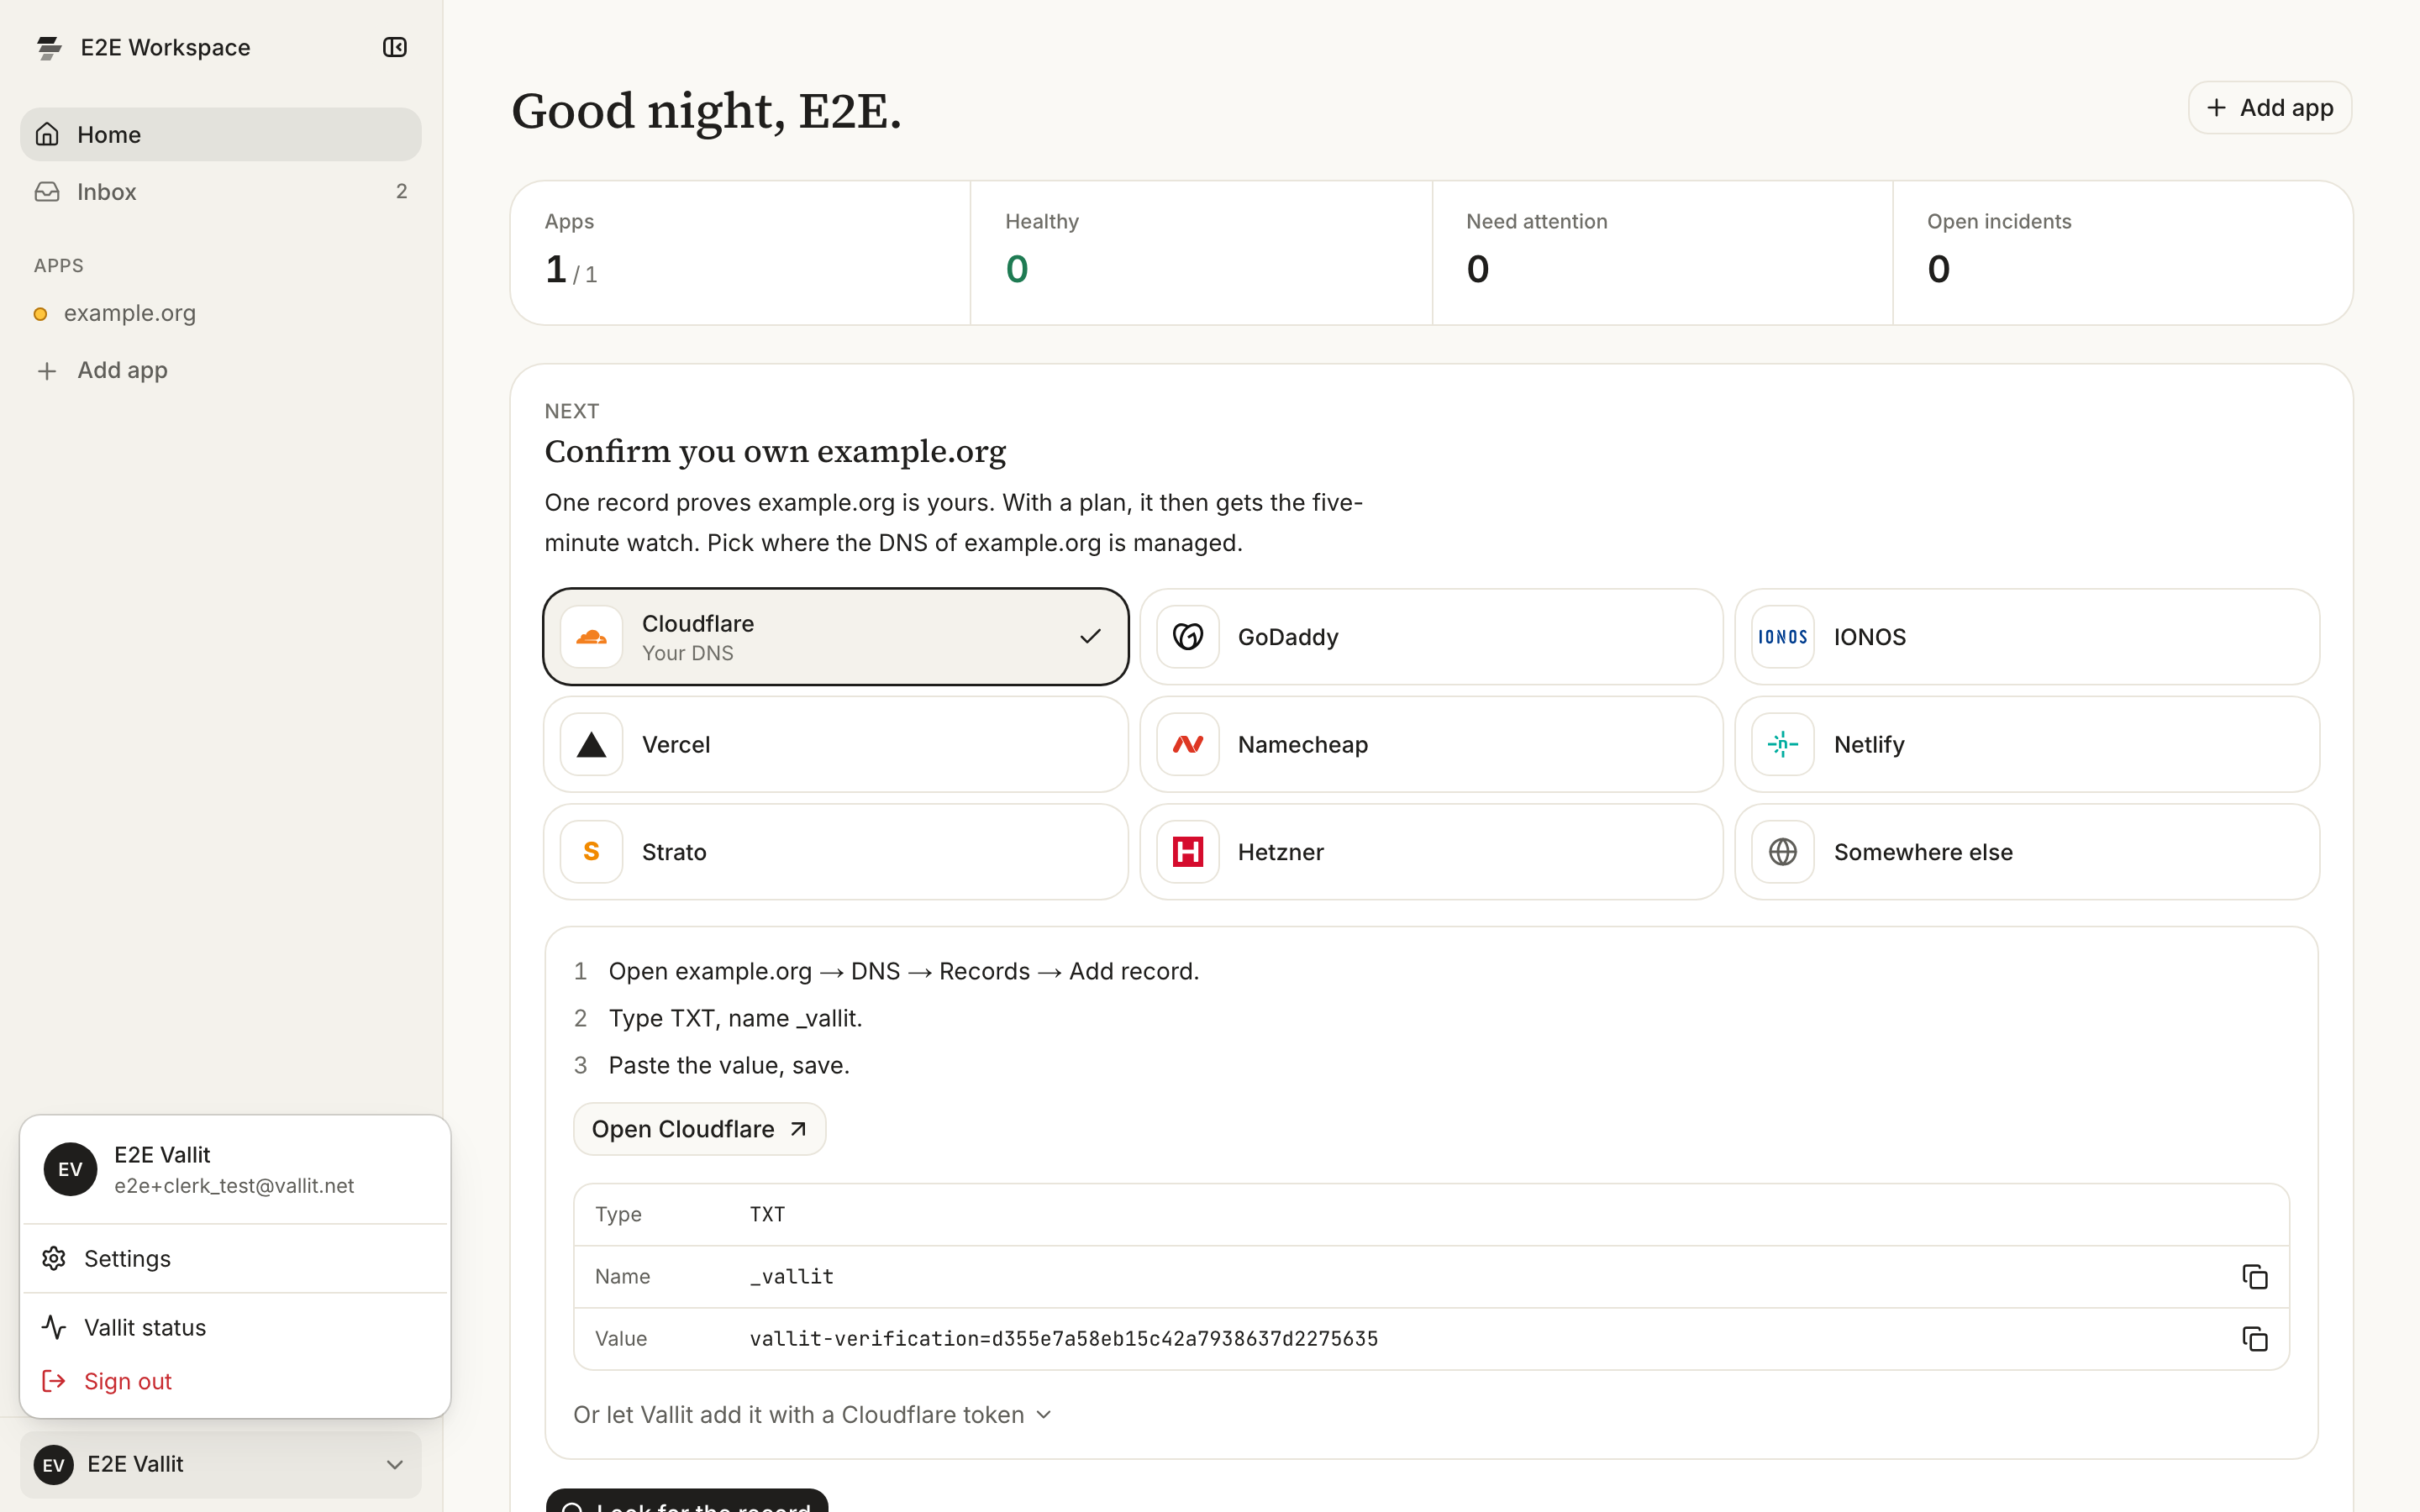The height and width of the screenshot is (1512, 2420).
Task: Choose Somewhere else as DNS provider
Action: 2027,852
